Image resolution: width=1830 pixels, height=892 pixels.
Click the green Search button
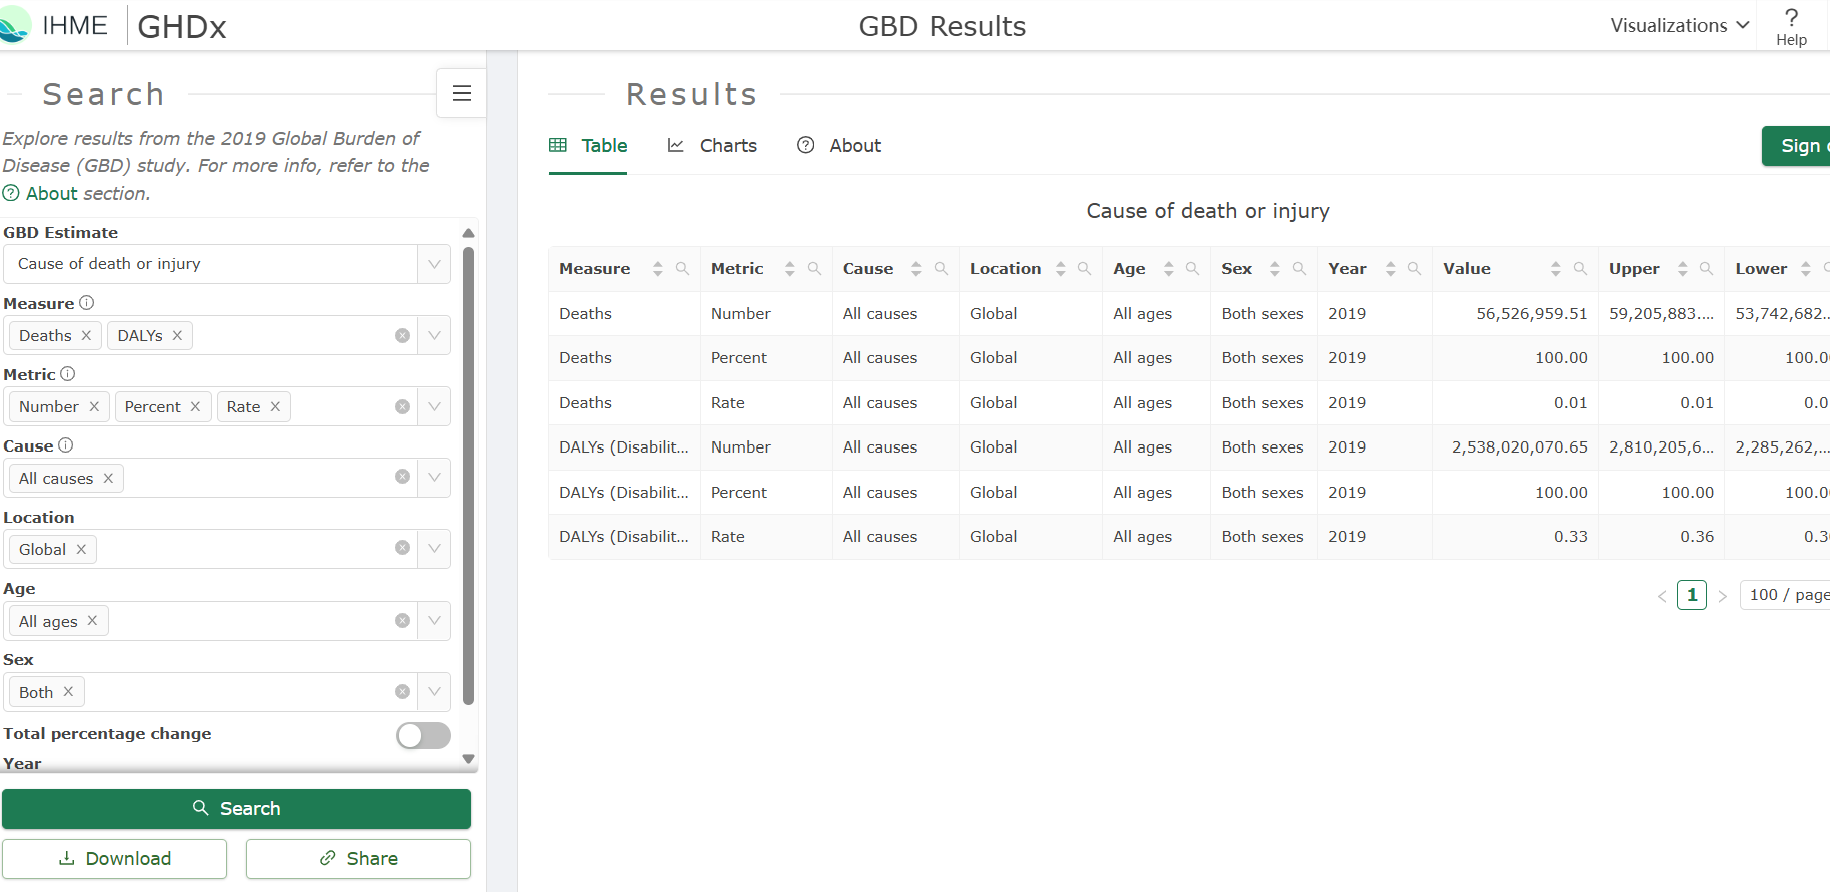coord(236,808)
